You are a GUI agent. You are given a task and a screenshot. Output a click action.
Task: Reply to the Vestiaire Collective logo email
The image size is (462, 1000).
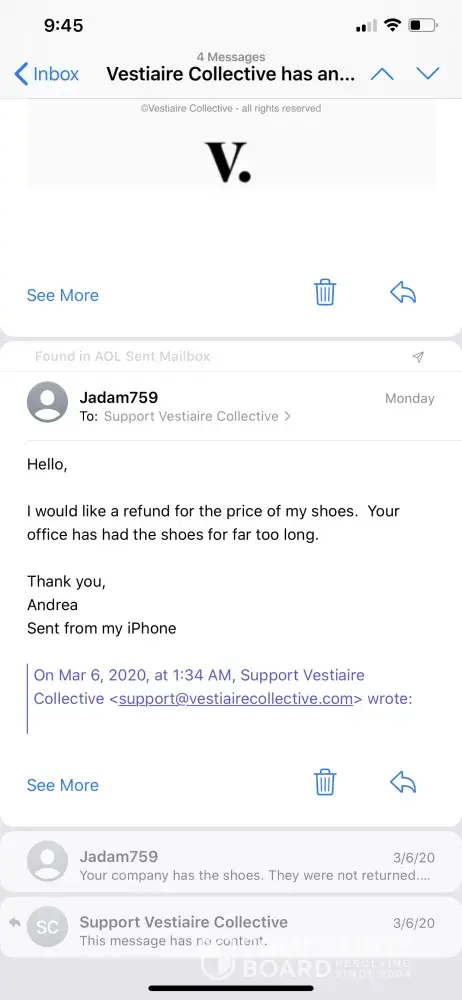coord(403,293)
